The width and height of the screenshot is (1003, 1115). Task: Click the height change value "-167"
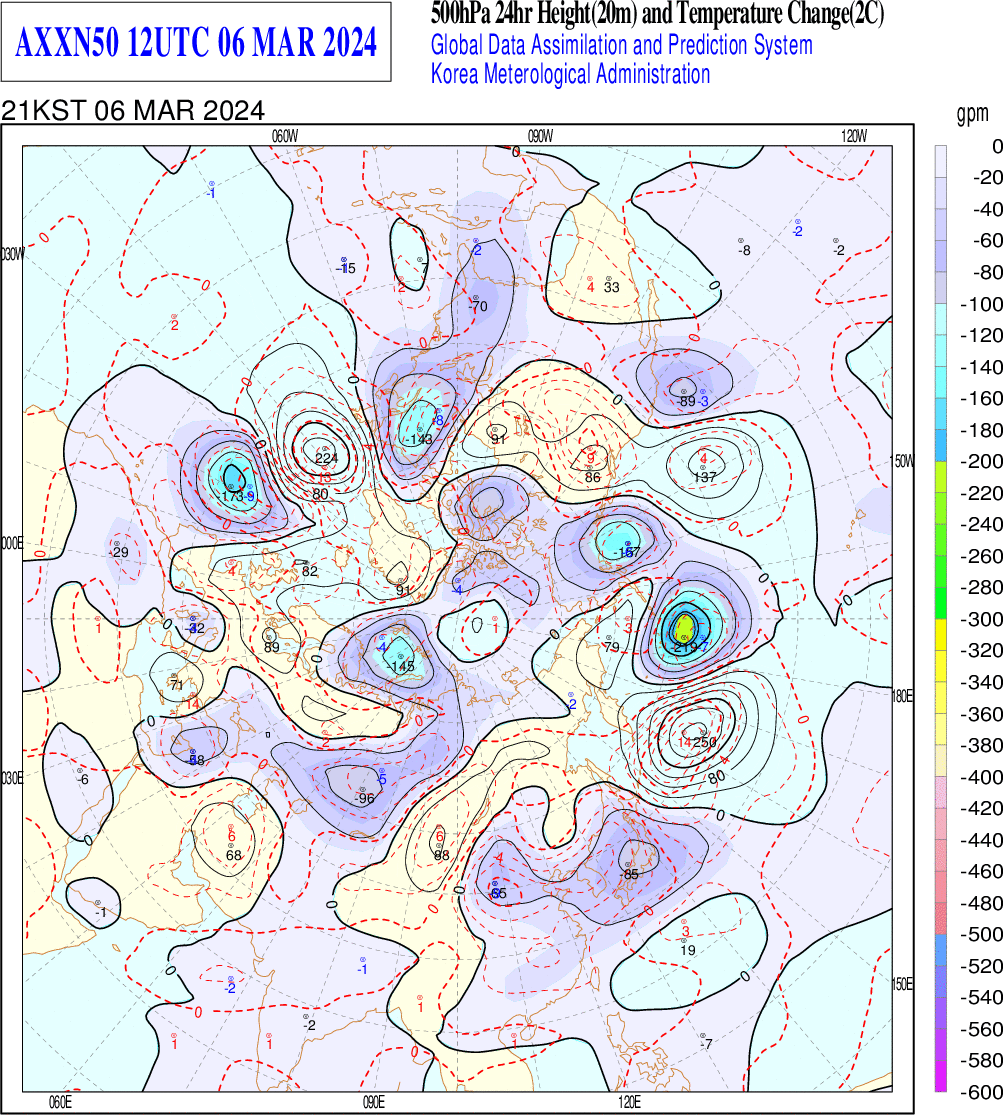pyautogui.click(x=627, y=552)
